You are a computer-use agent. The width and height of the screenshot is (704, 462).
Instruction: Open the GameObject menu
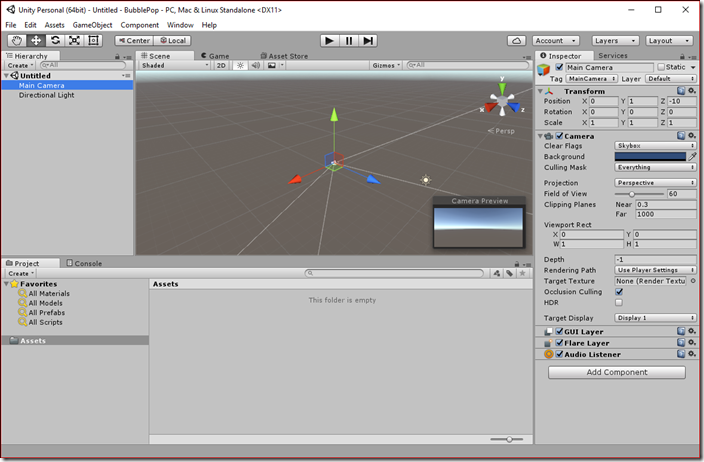click(x=92, y=25)
